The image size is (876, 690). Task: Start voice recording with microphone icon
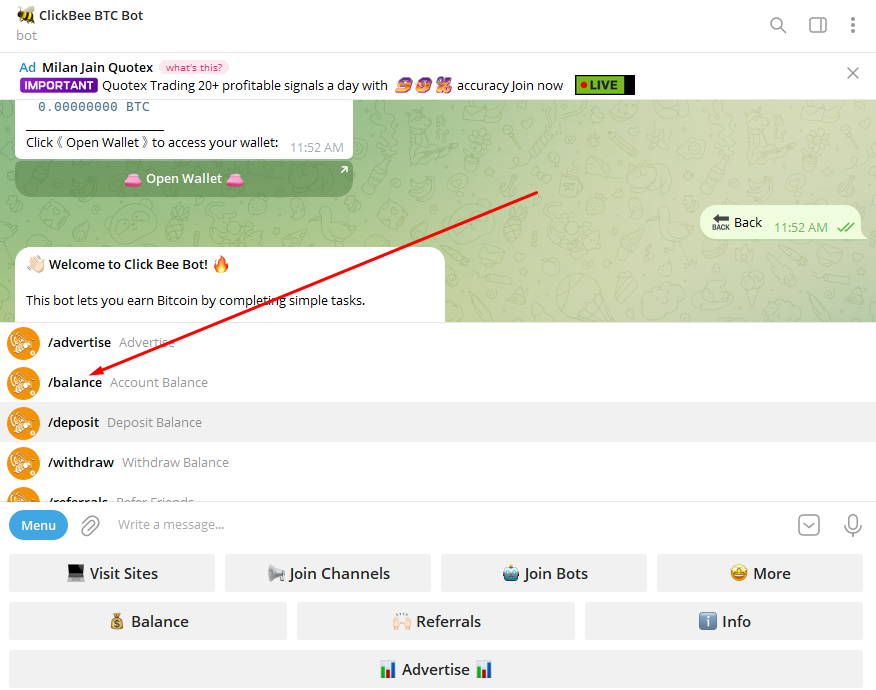pyautogui.click(x=853, y=525)
